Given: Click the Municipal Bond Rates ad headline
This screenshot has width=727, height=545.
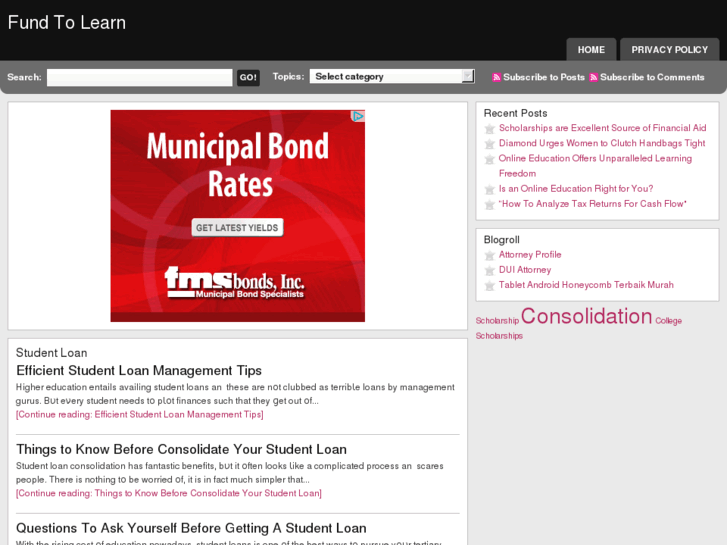Looking at the screenshot, I should click(x=238, y=165).
